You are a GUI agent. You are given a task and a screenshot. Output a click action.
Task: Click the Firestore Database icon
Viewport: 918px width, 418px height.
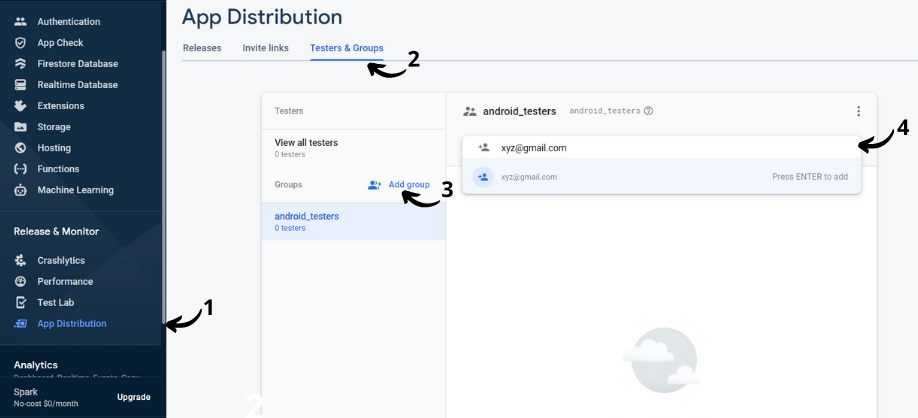click(20, 64)
